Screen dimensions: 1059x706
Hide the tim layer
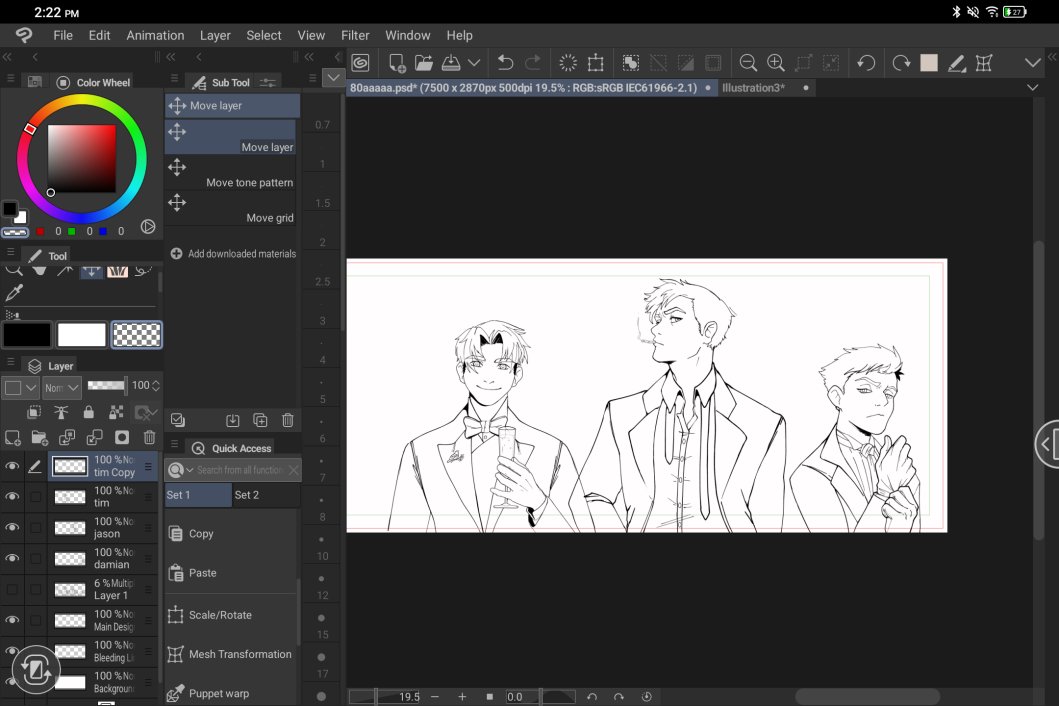click(x=12, y=497)
